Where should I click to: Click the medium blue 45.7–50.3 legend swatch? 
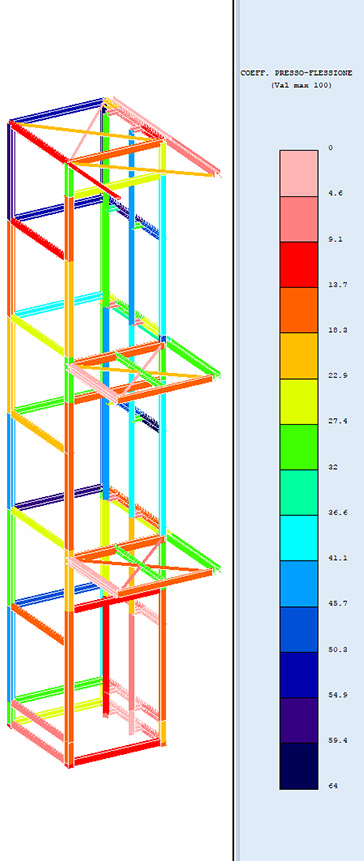pos(299,629)
